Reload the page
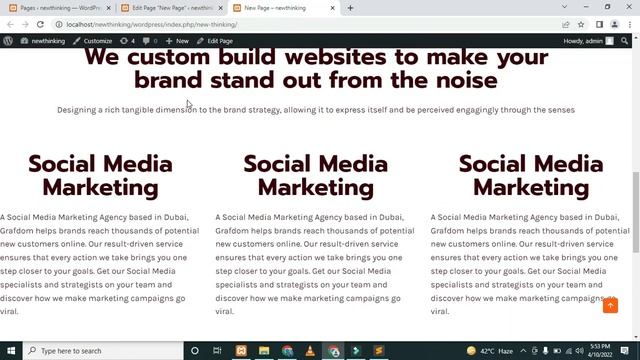 (40, 24)
